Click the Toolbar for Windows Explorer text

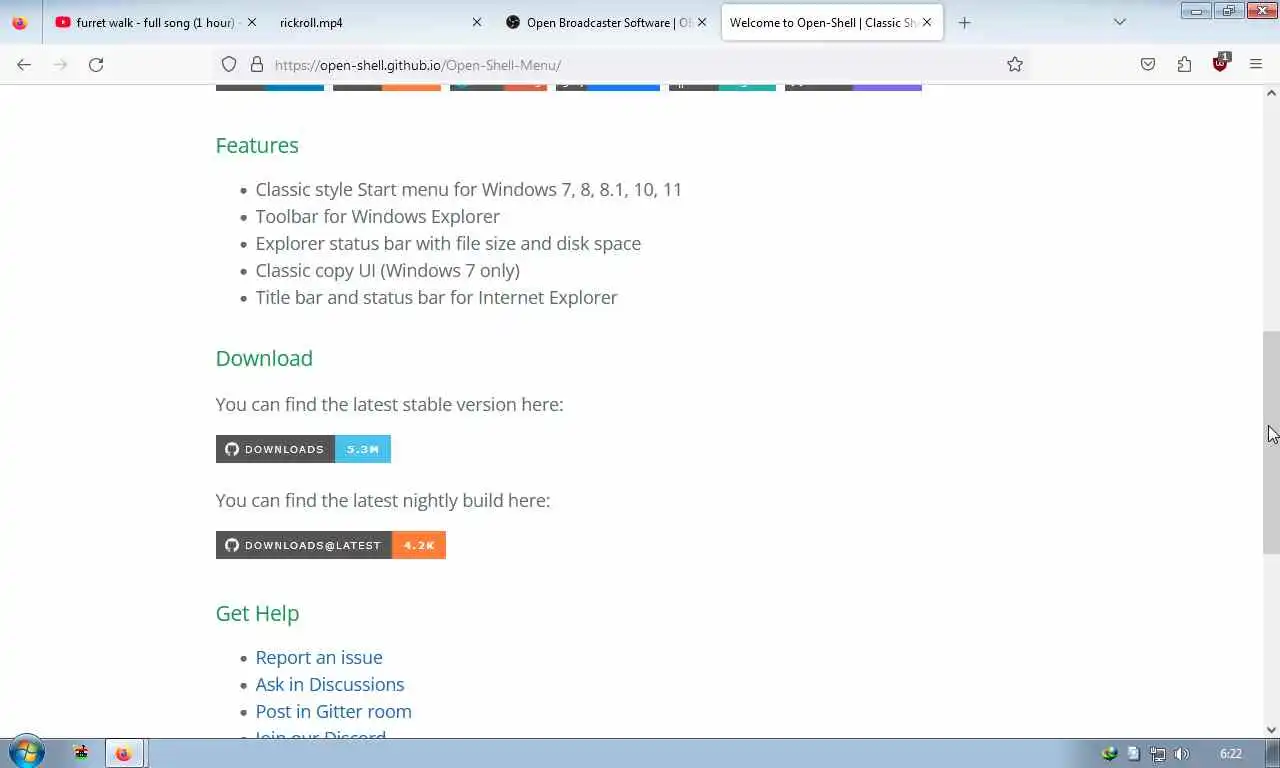[378, 216]
